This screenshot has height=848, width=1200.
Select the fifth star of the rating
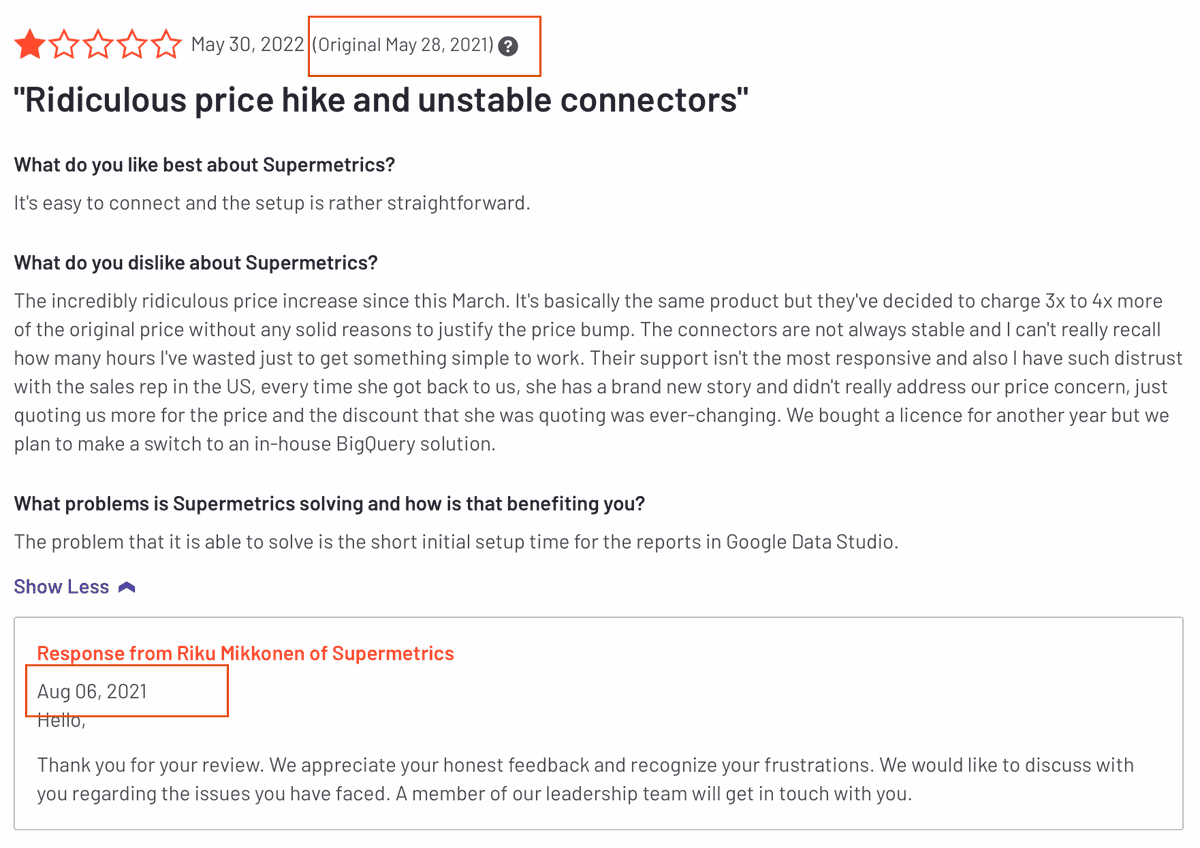(x=166, y=44)
